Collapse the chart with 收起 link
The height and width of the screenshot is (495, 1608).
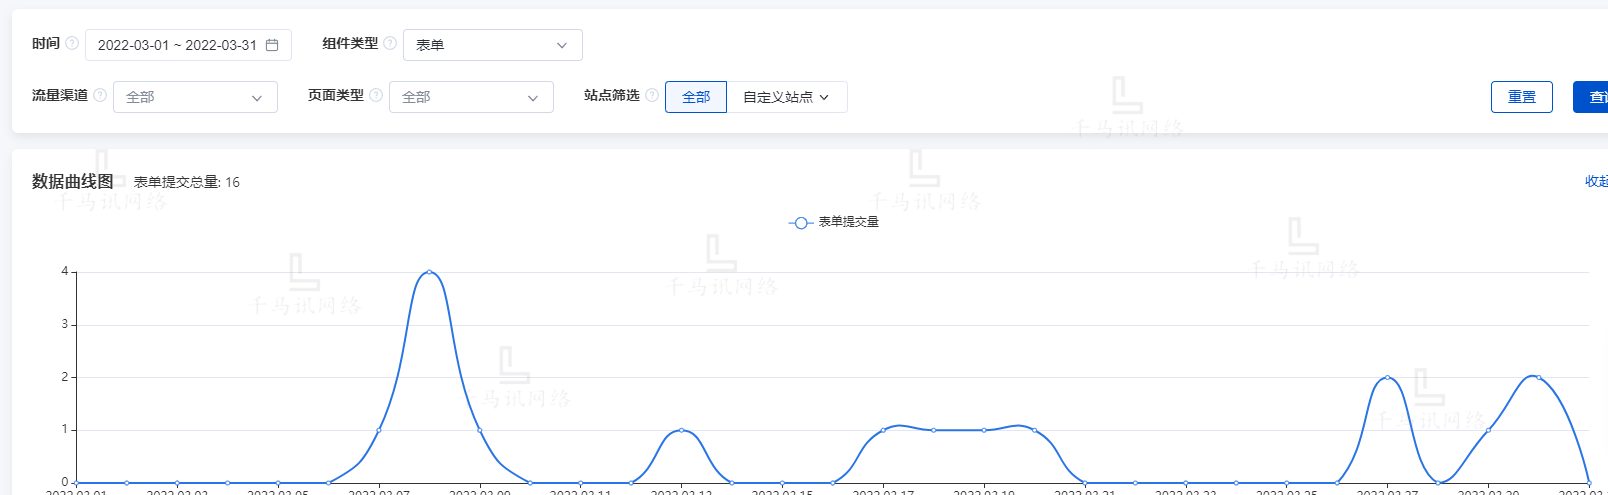tap(1596, 181)
